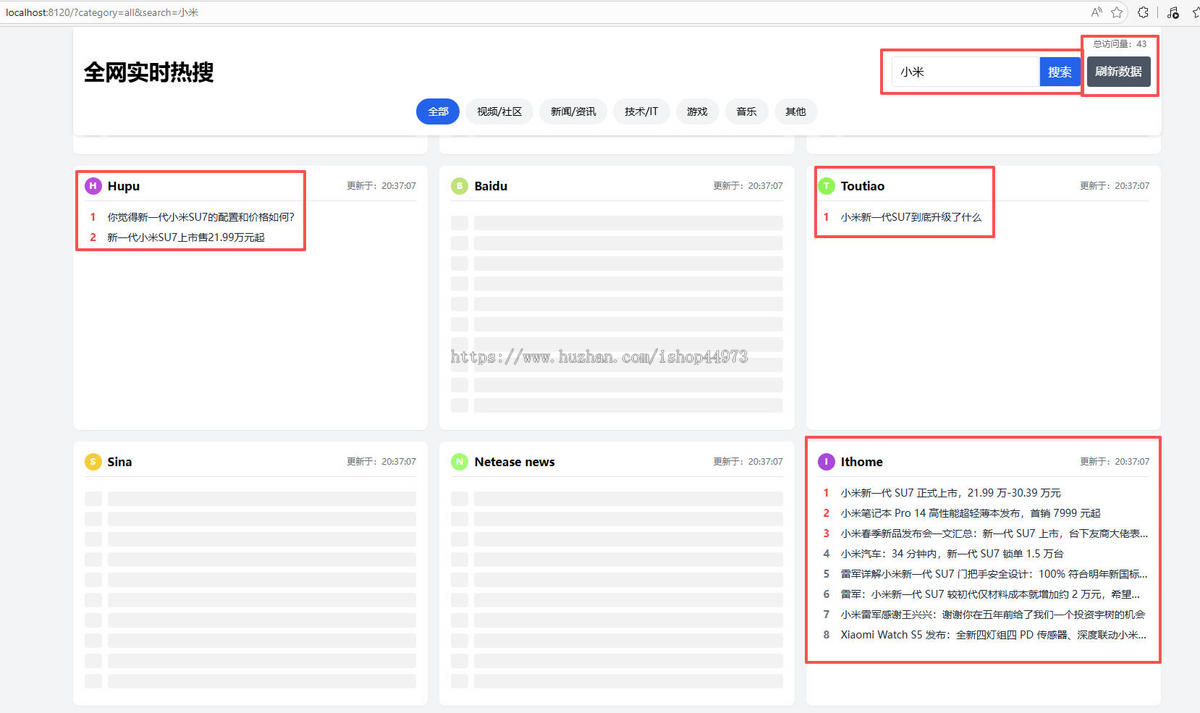This screenshot has height=713, width=1200.
Task: Focus the search field containing 小米
Action: (966, 72)
